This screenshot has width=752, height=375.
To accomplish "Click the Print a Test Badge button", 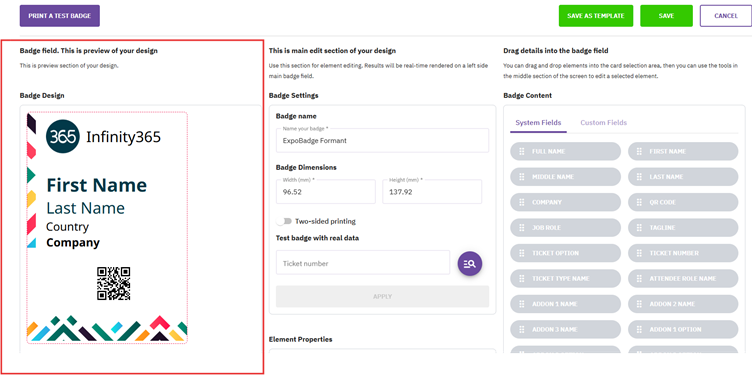I will click(x=59, y=16).
